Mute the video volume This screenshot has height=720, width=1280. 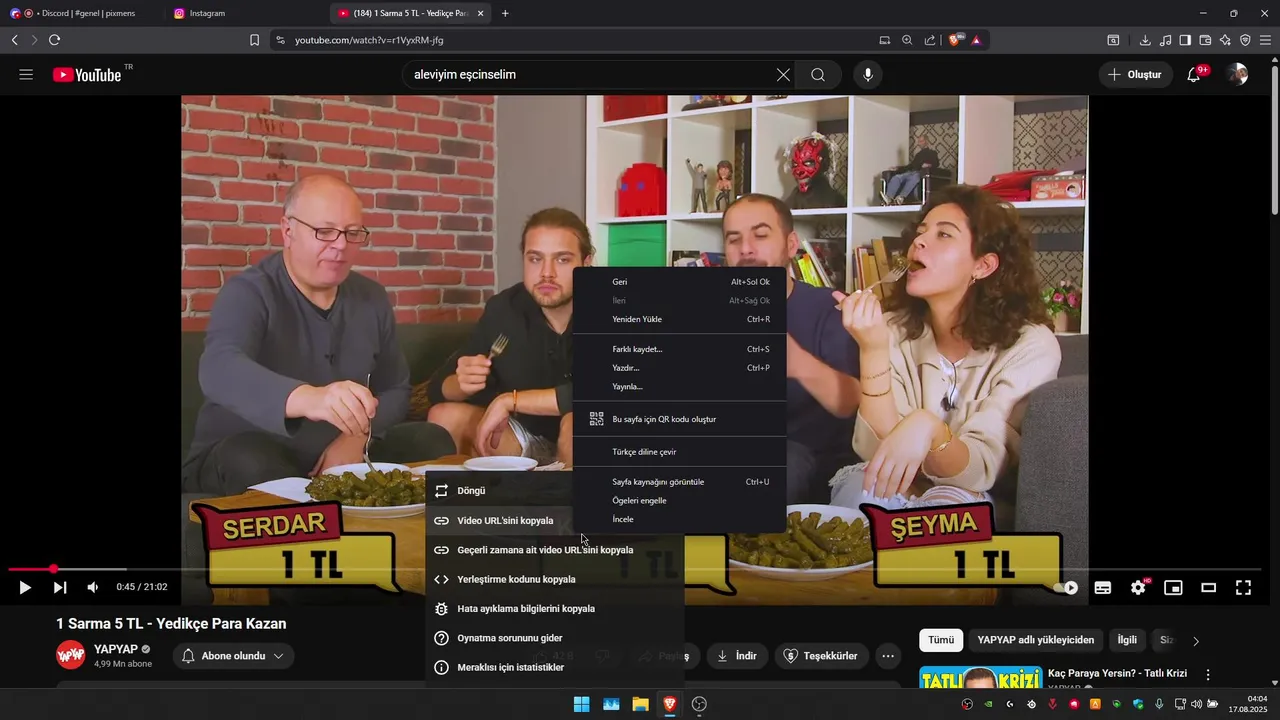pyautogui.click(x=92, y=588)
